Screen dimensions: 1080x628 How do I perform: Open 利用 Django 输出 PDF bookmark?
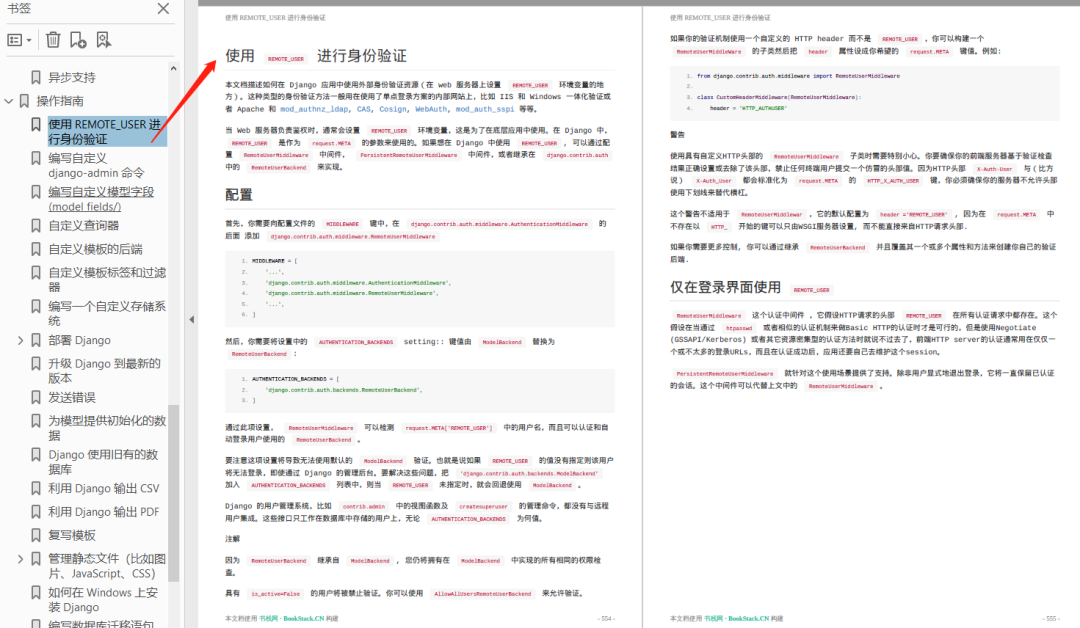pyautogui.click(x=103, y=512)
